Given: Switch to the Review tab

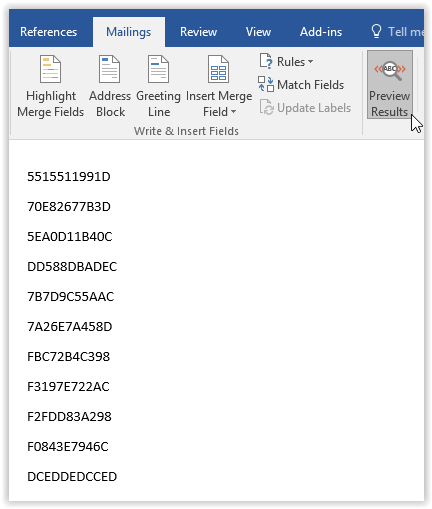Looking at the screenshot, I should coord(198,32).
